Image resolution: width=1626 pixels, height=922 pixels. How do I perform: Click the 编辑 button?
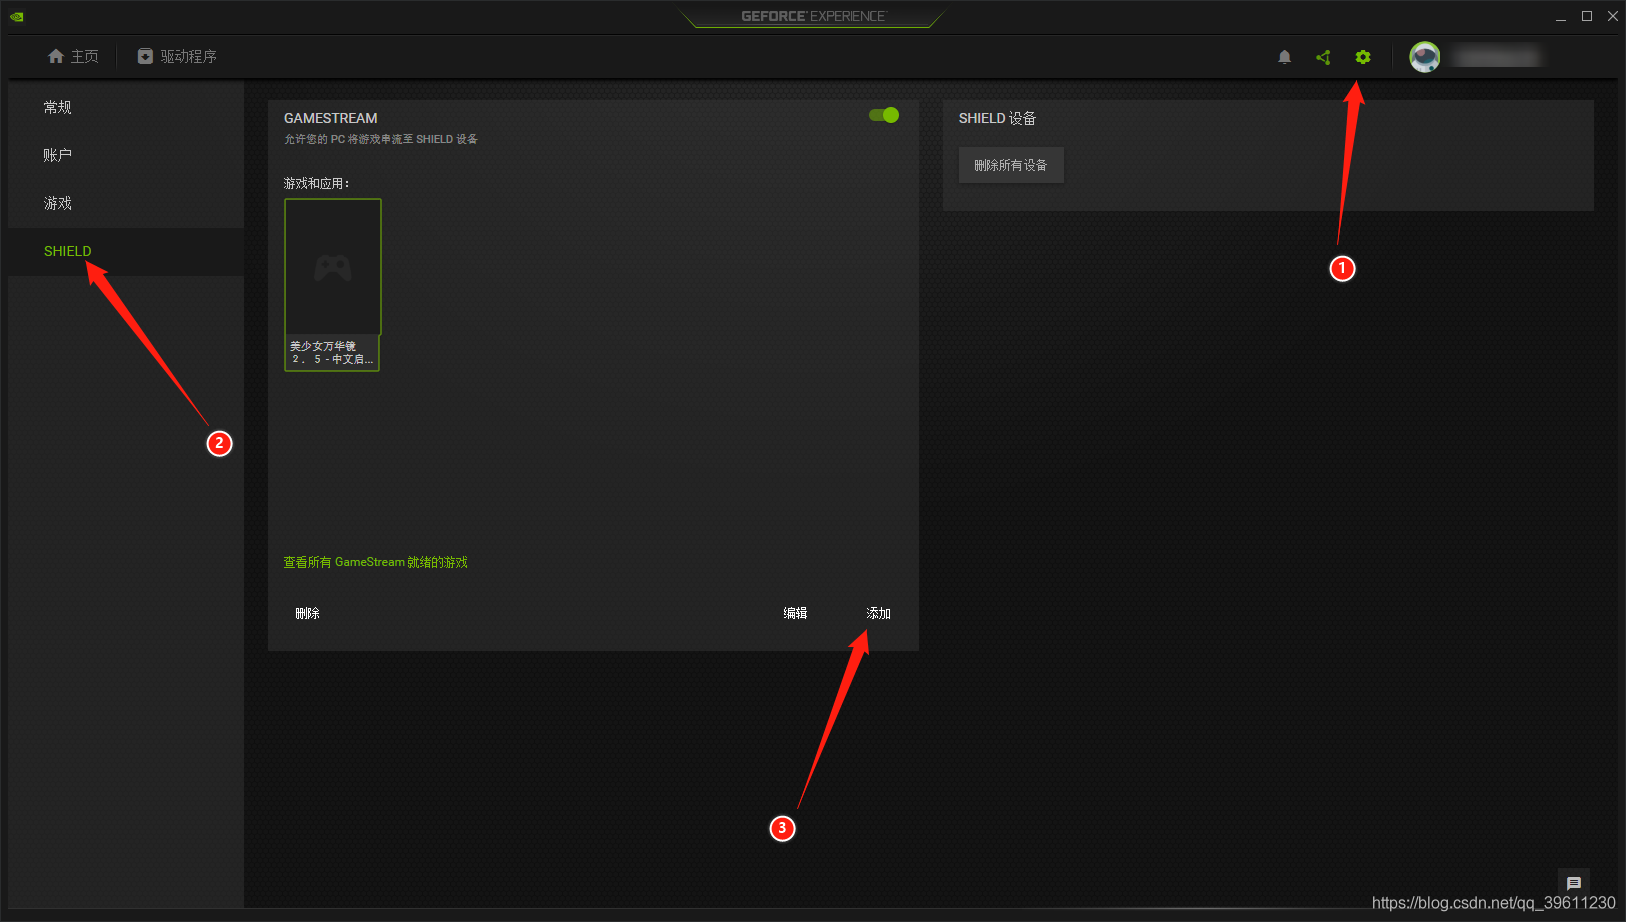point(795,613)
